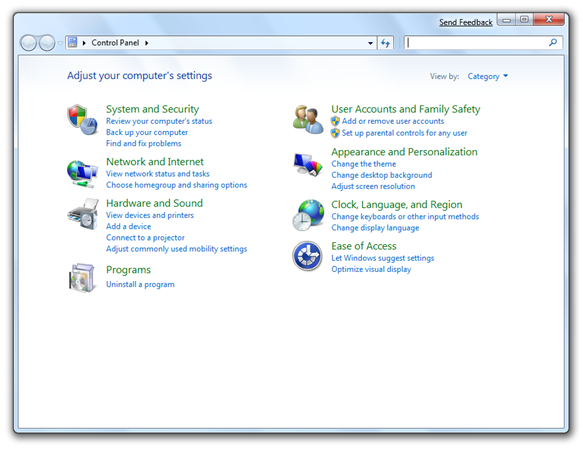The height and width of the screenshot is (449, 583).
Task: Open Ease of Access heading
Action: pos(364,246)
